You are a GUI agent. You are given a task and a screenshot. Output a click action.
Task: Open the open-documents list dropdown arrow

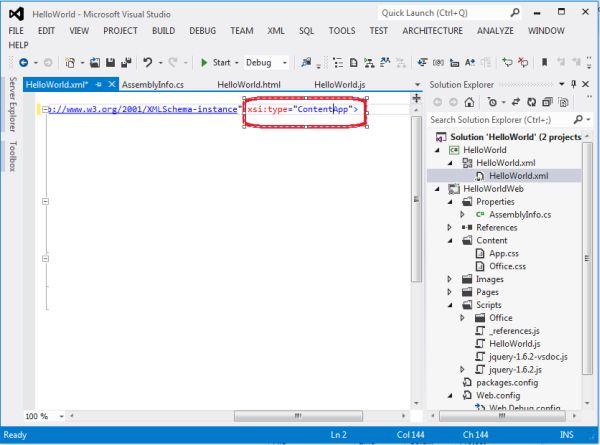pos(417,85)
